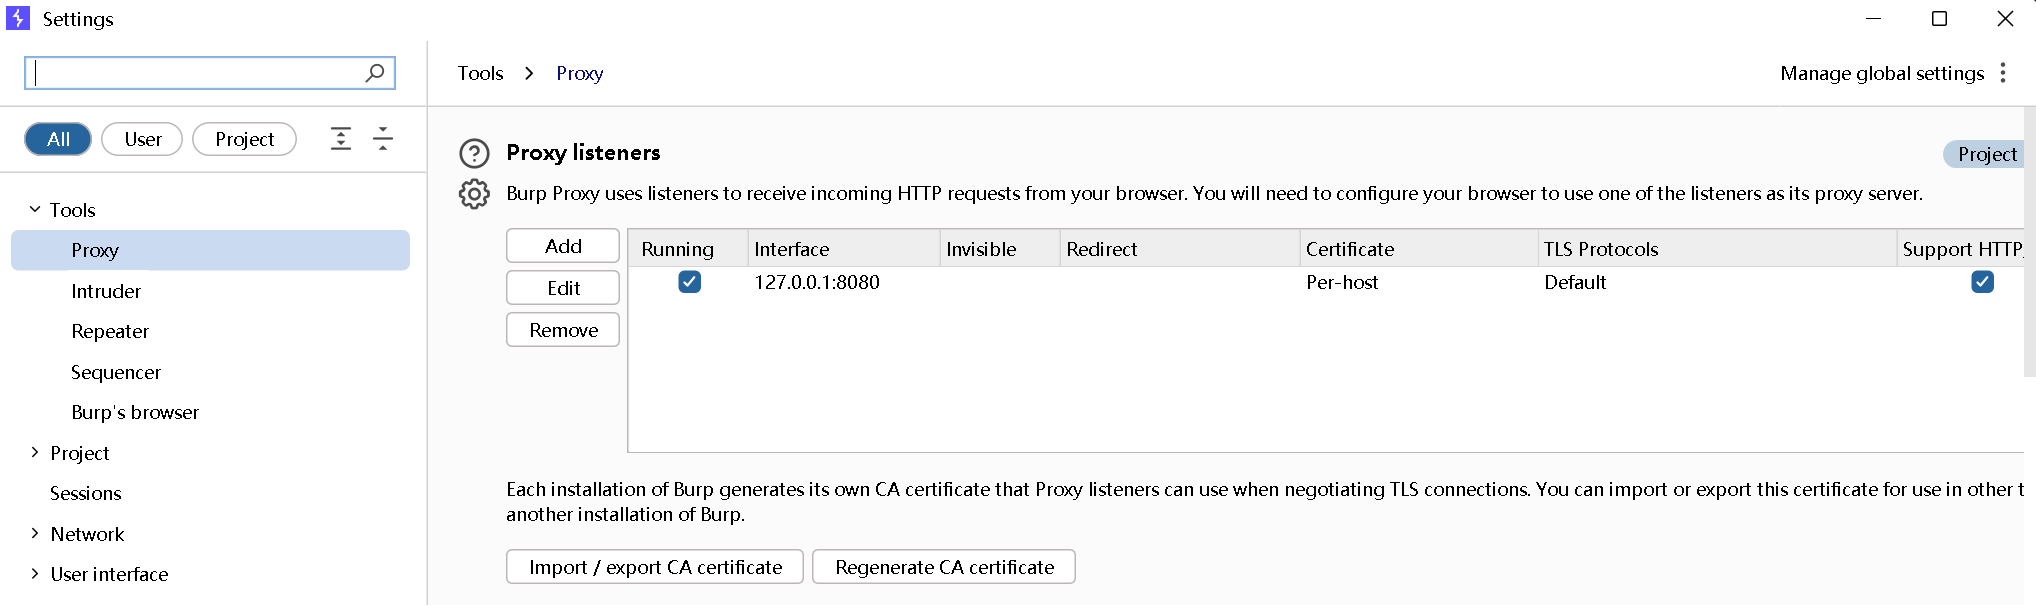Click the Support HTTP/2 column header

1961,249
